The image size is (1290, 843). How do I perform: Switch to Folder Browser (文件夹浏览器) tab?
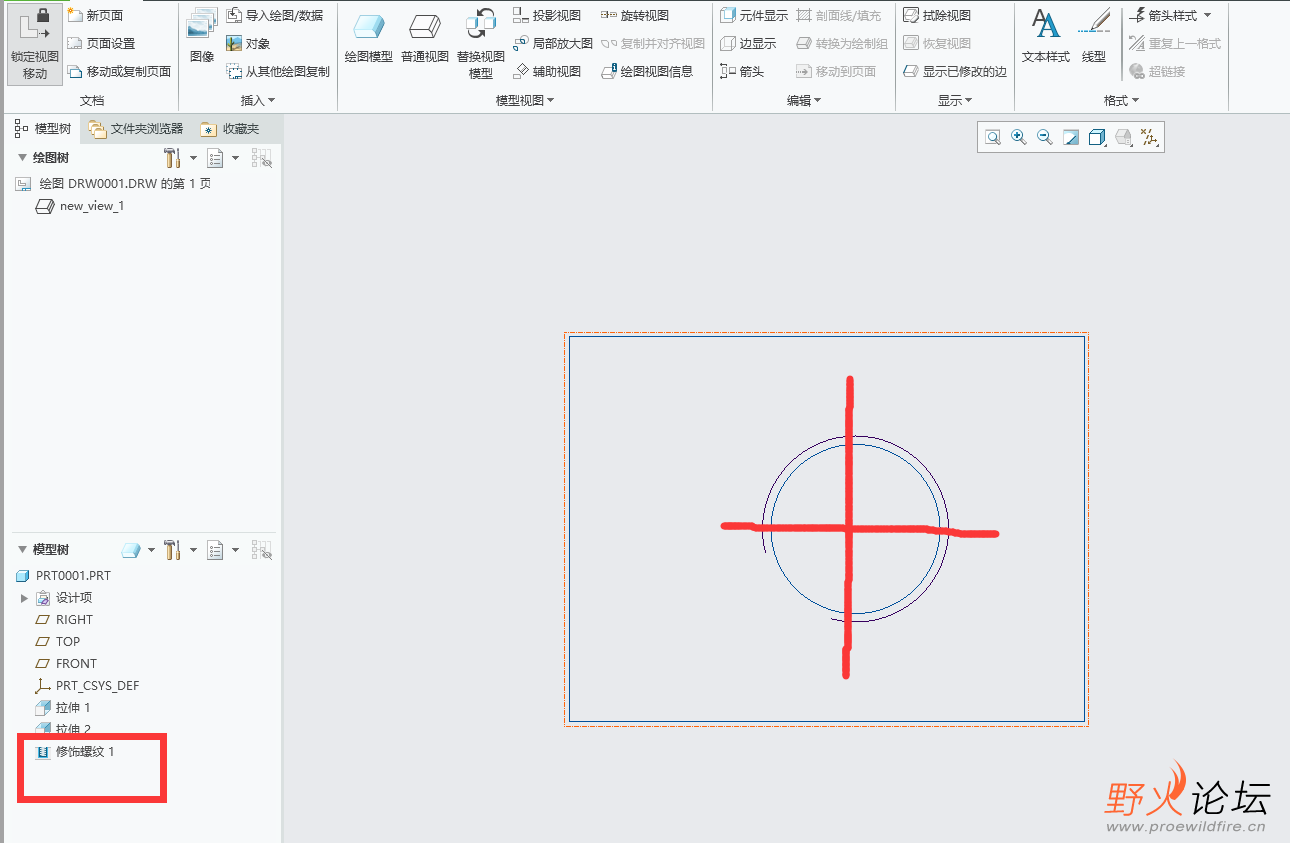[x=135, y=129]
